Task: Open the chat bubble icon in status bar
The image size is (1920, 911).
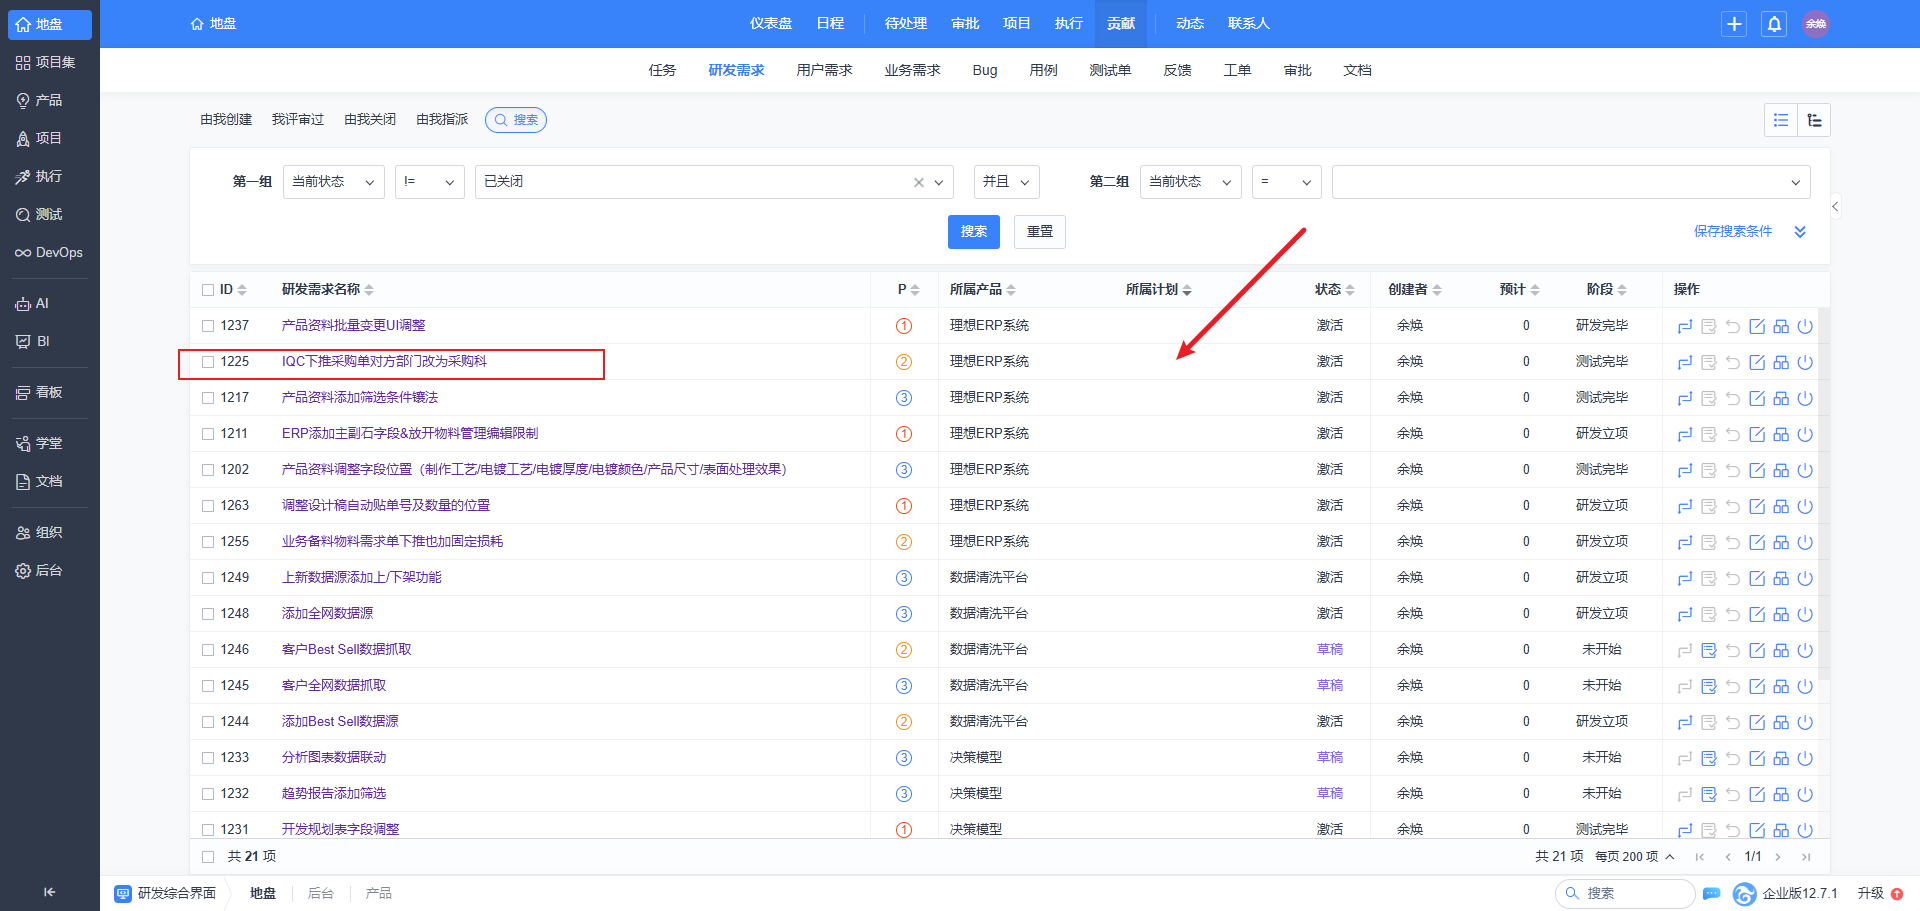Action: 1711,893
